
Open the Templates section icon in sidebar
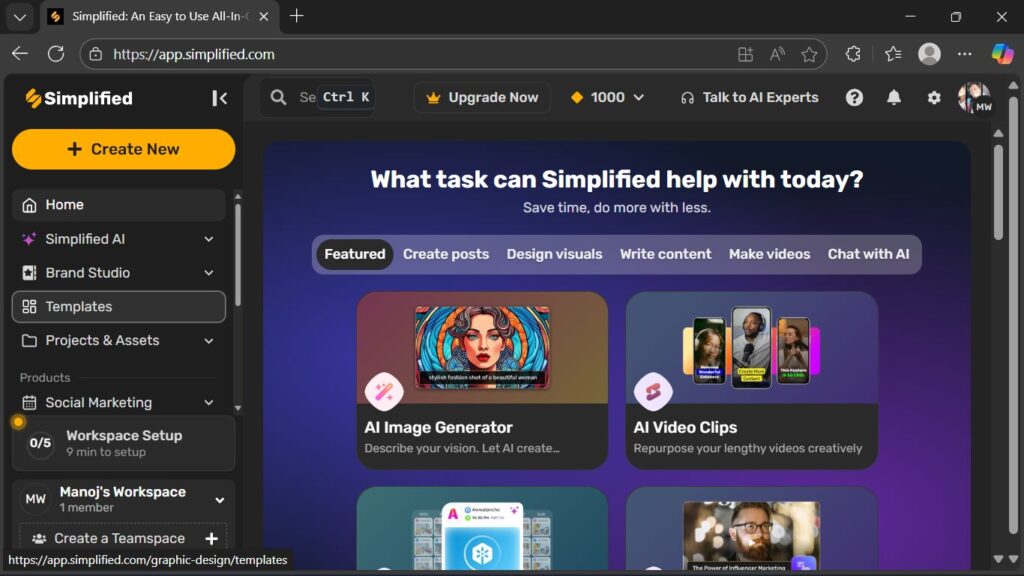tap(31, 307)
